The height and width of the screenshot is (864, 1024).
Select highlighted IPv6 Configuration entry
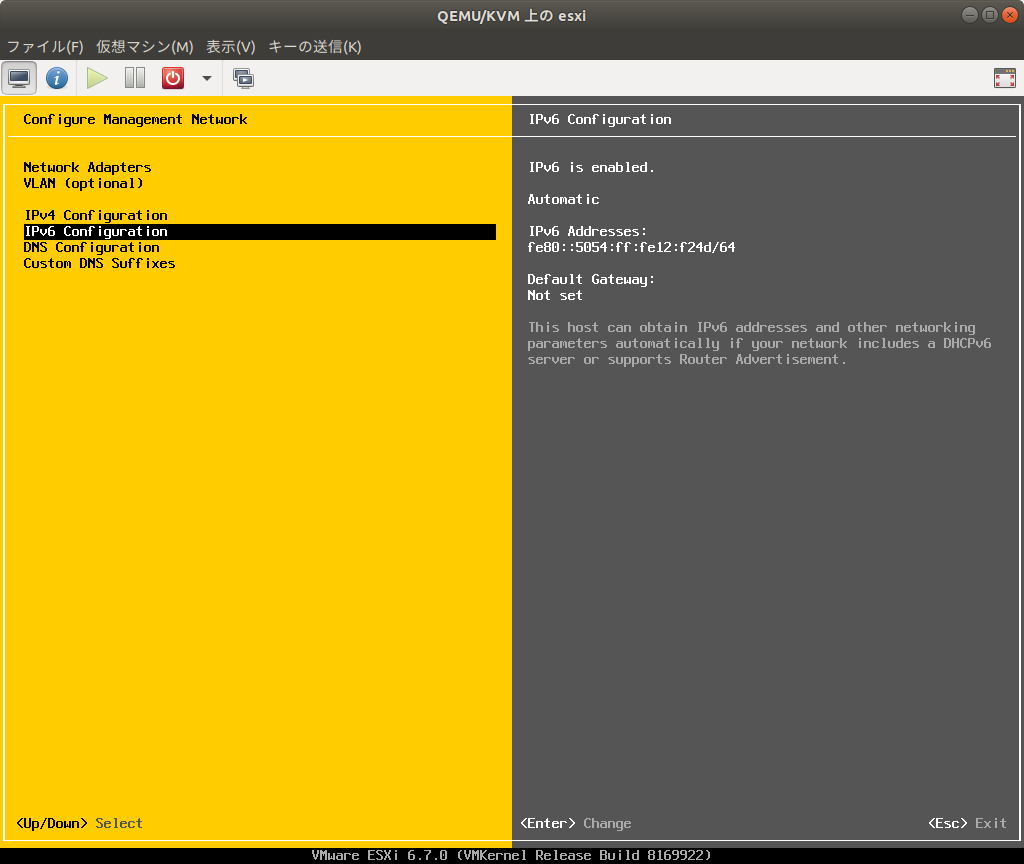[259, 232]
